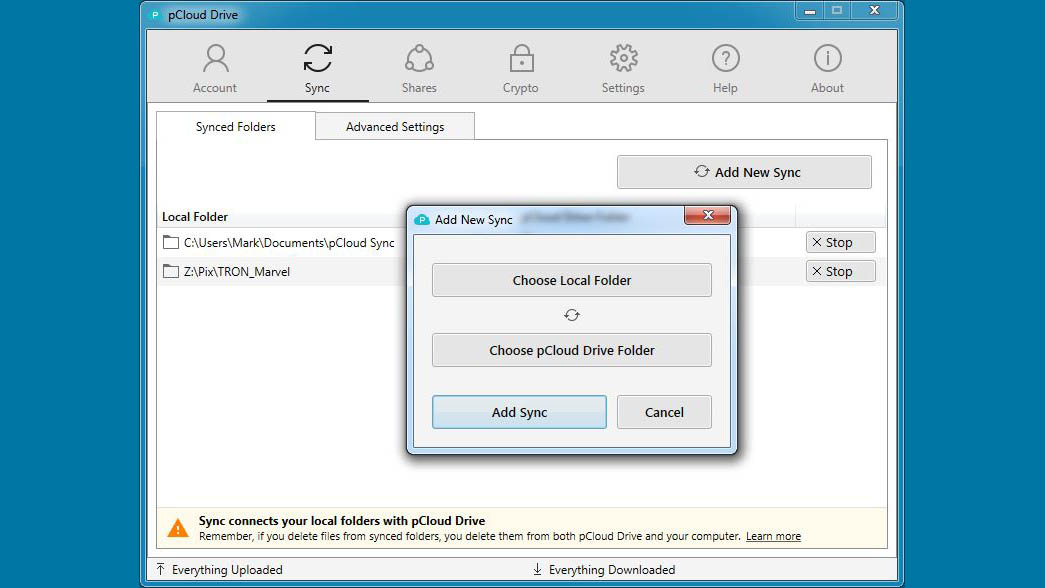
Task: Maximize the pCloud Drive window
Action: [x=838, y=11]
